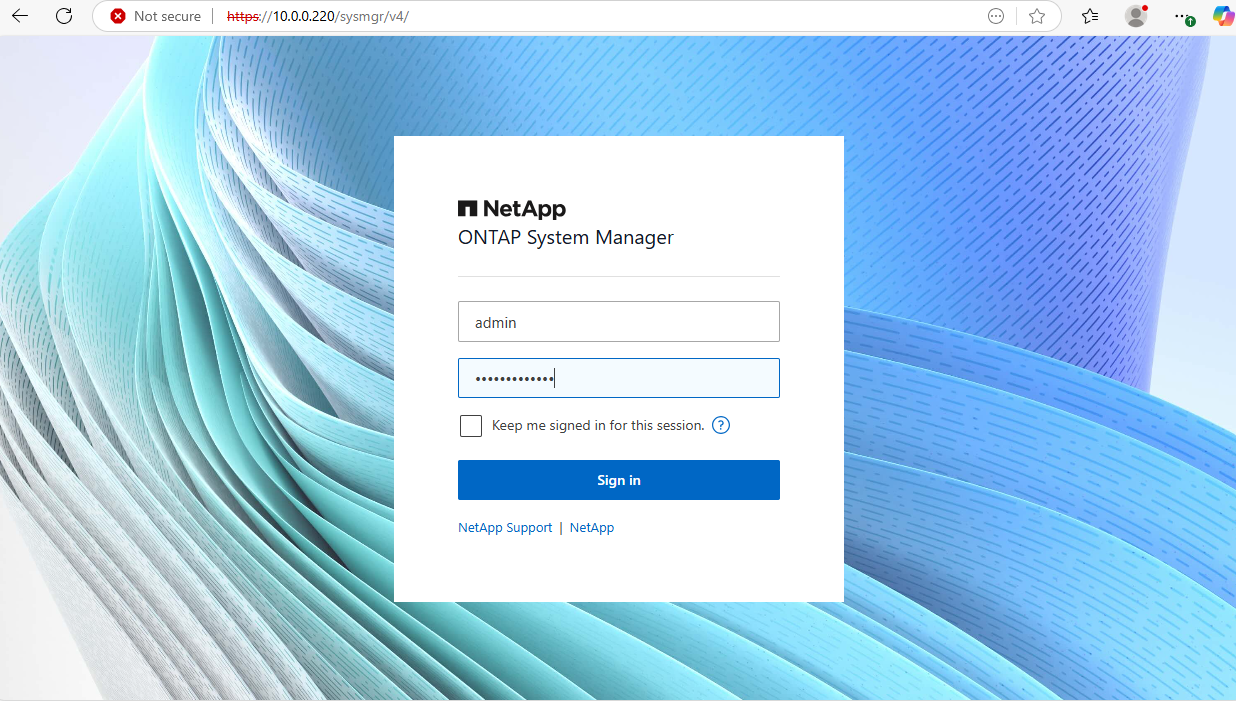Screen dimensions: 1236x701
Task: Open the Not secure site warning
Action: click(x=156, y=16)
